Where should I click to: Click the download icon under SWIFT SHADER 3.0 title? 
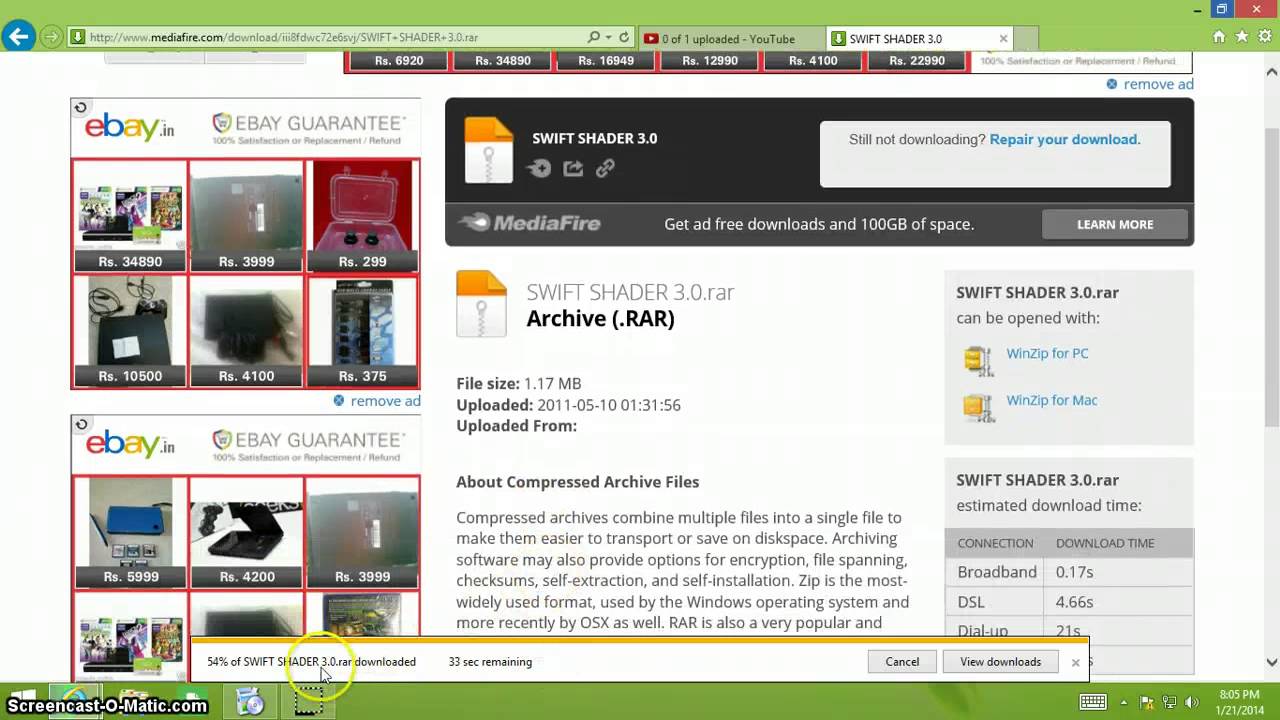(x=539, y=168)
